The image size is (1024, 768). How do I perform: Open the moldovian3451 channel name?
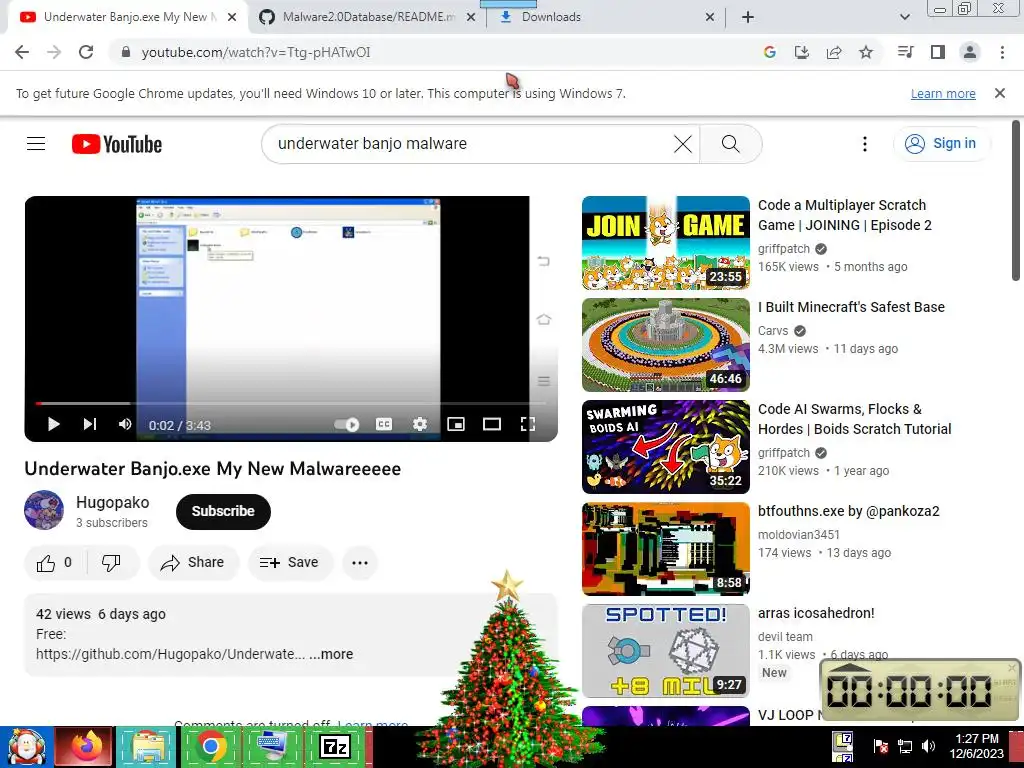tap(799, 534)
